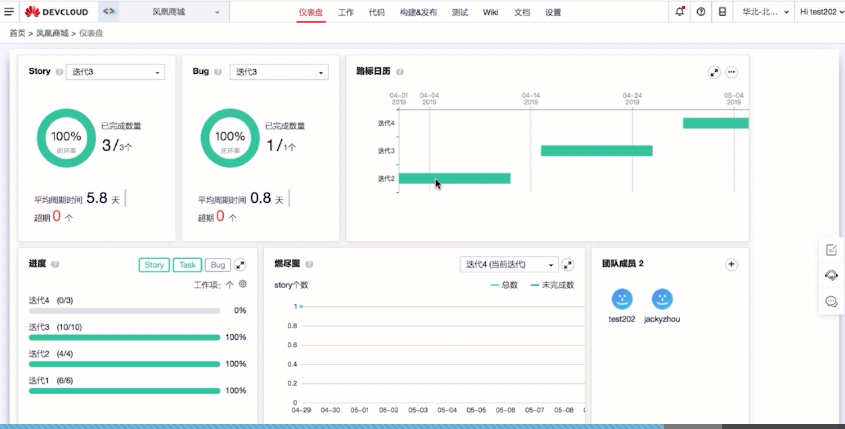Click the Story overdue count 0

tap(57, 216)
